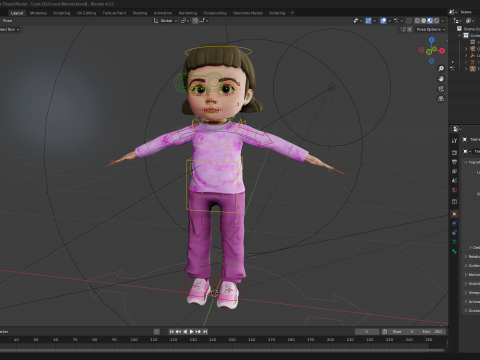This screenshot has width=480, height=360.
Task: Open the viewport shading options dropdown arrow
Action: 443,21
